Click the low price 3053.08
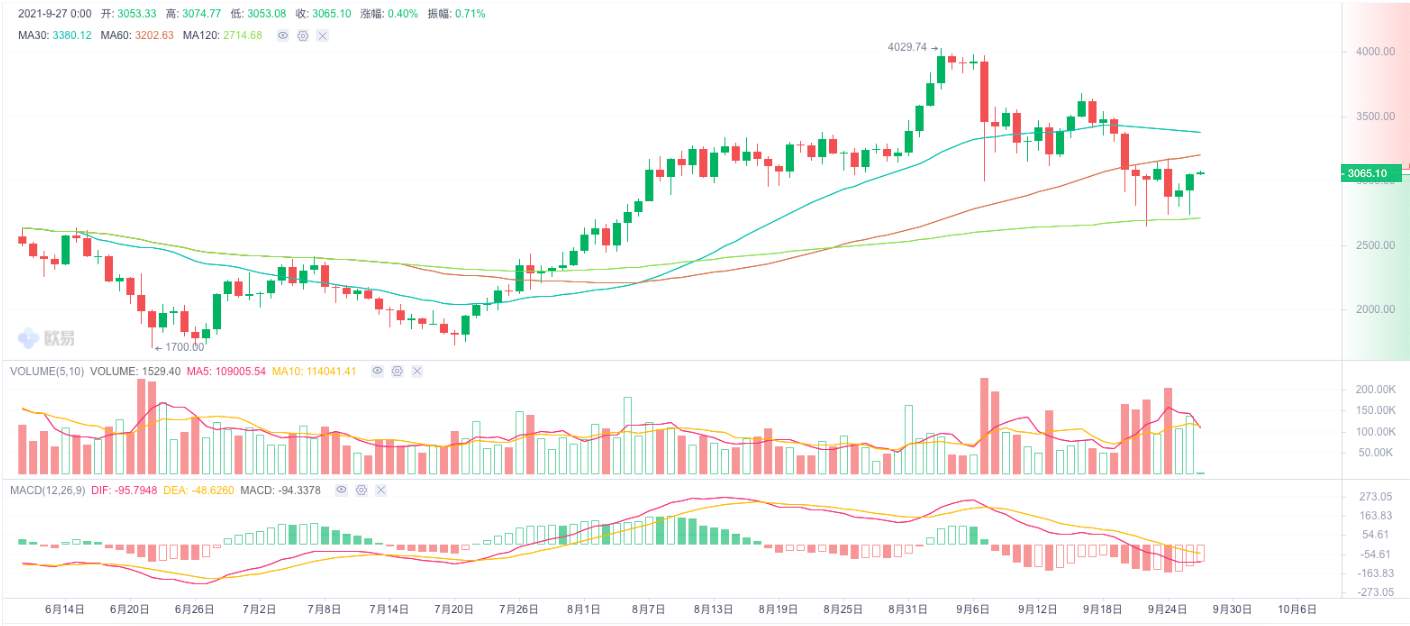The image size is (1410, 626). [x=265, y=14]
